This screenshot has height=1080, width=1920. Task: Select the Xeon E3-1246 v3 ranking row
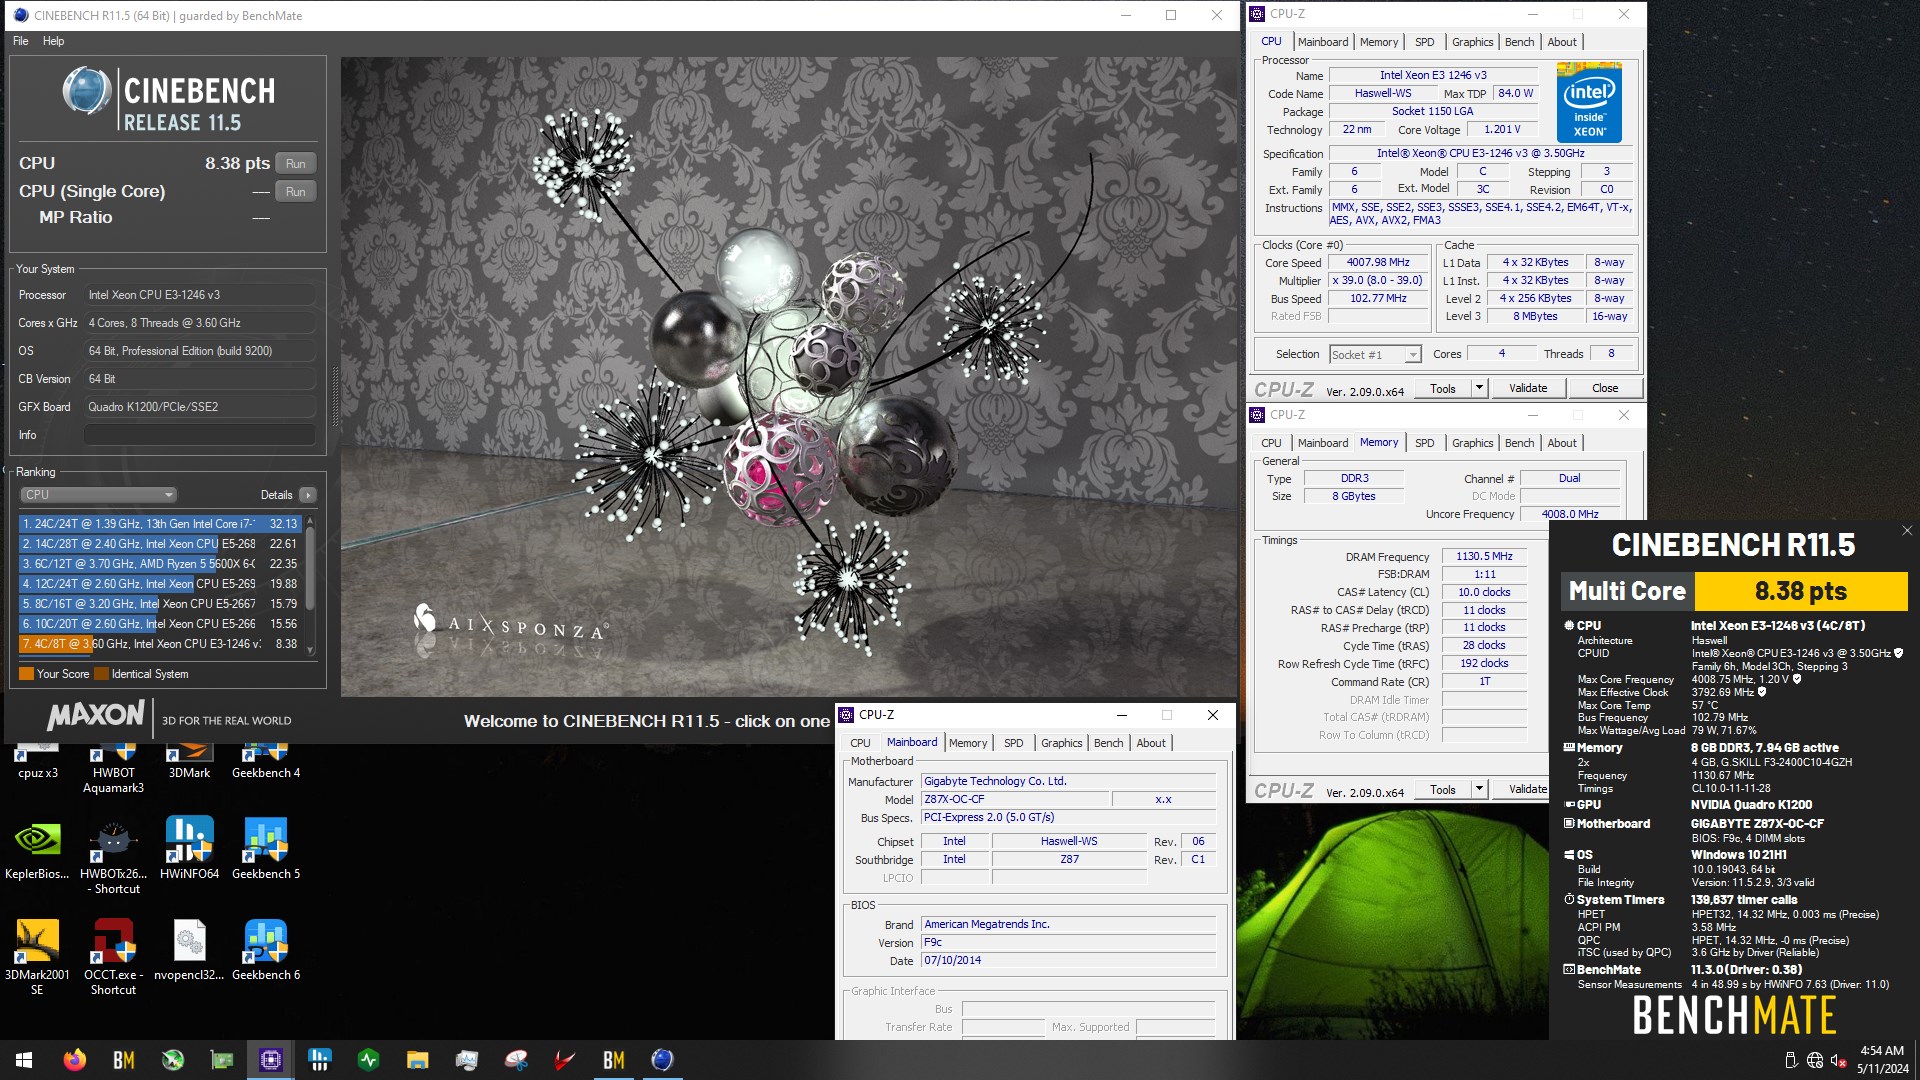click(x=160, y=644)
